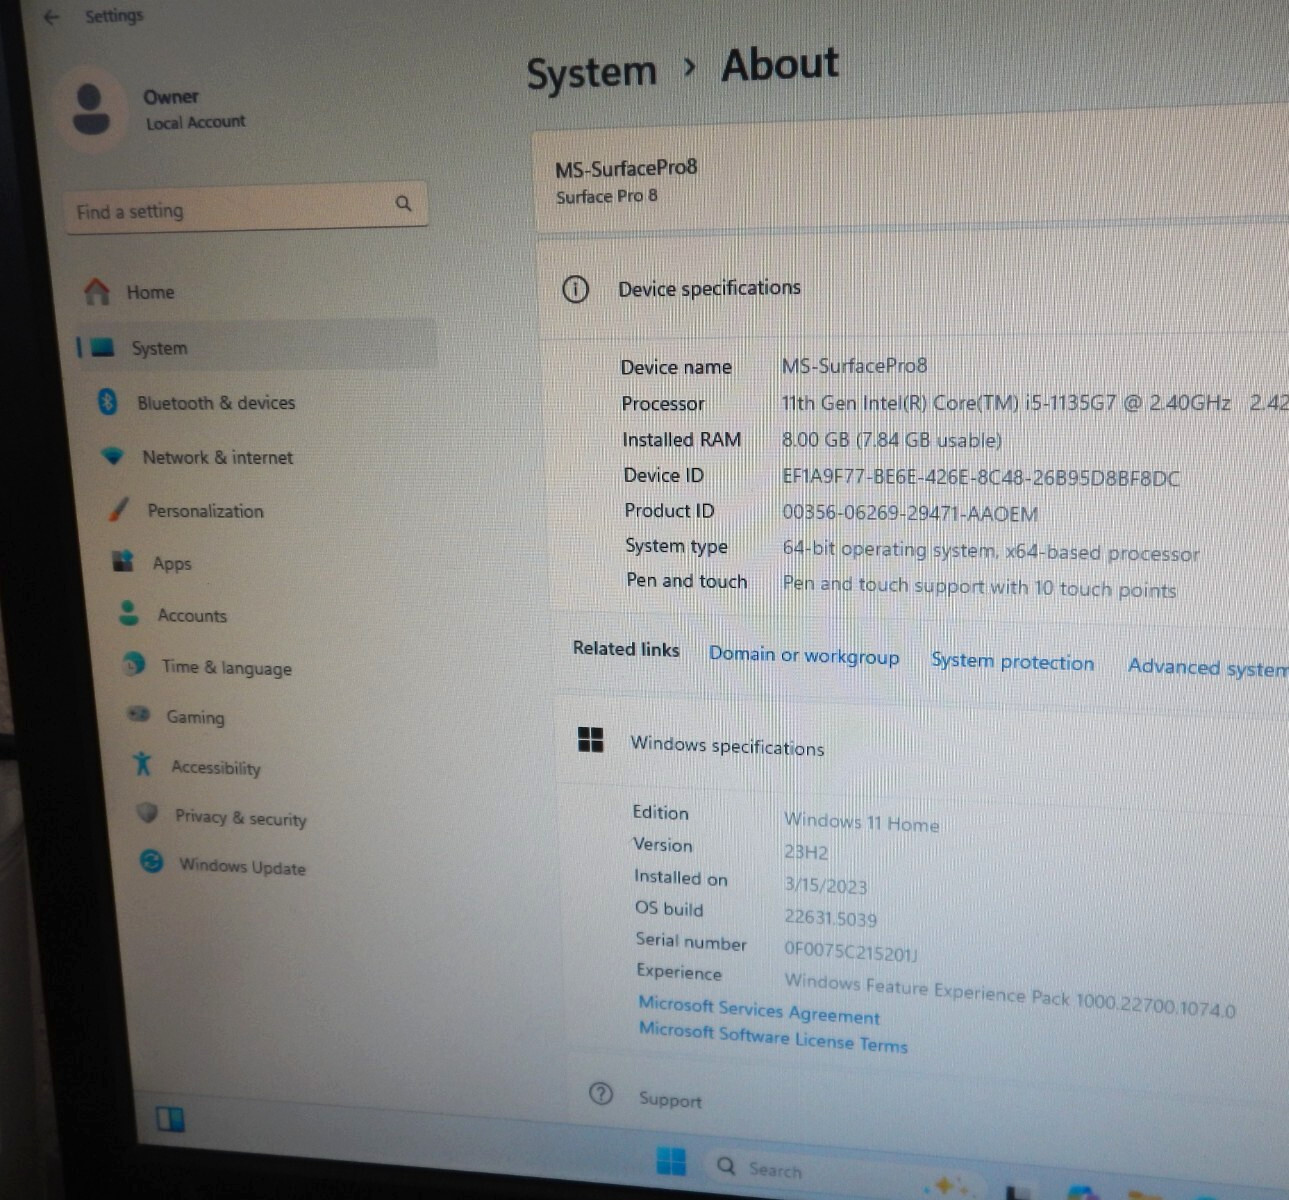This screenshot has width=1289, height=1200.
Task: Open the widgets icon in taskbar corner
Action: tap(171, 1119)
